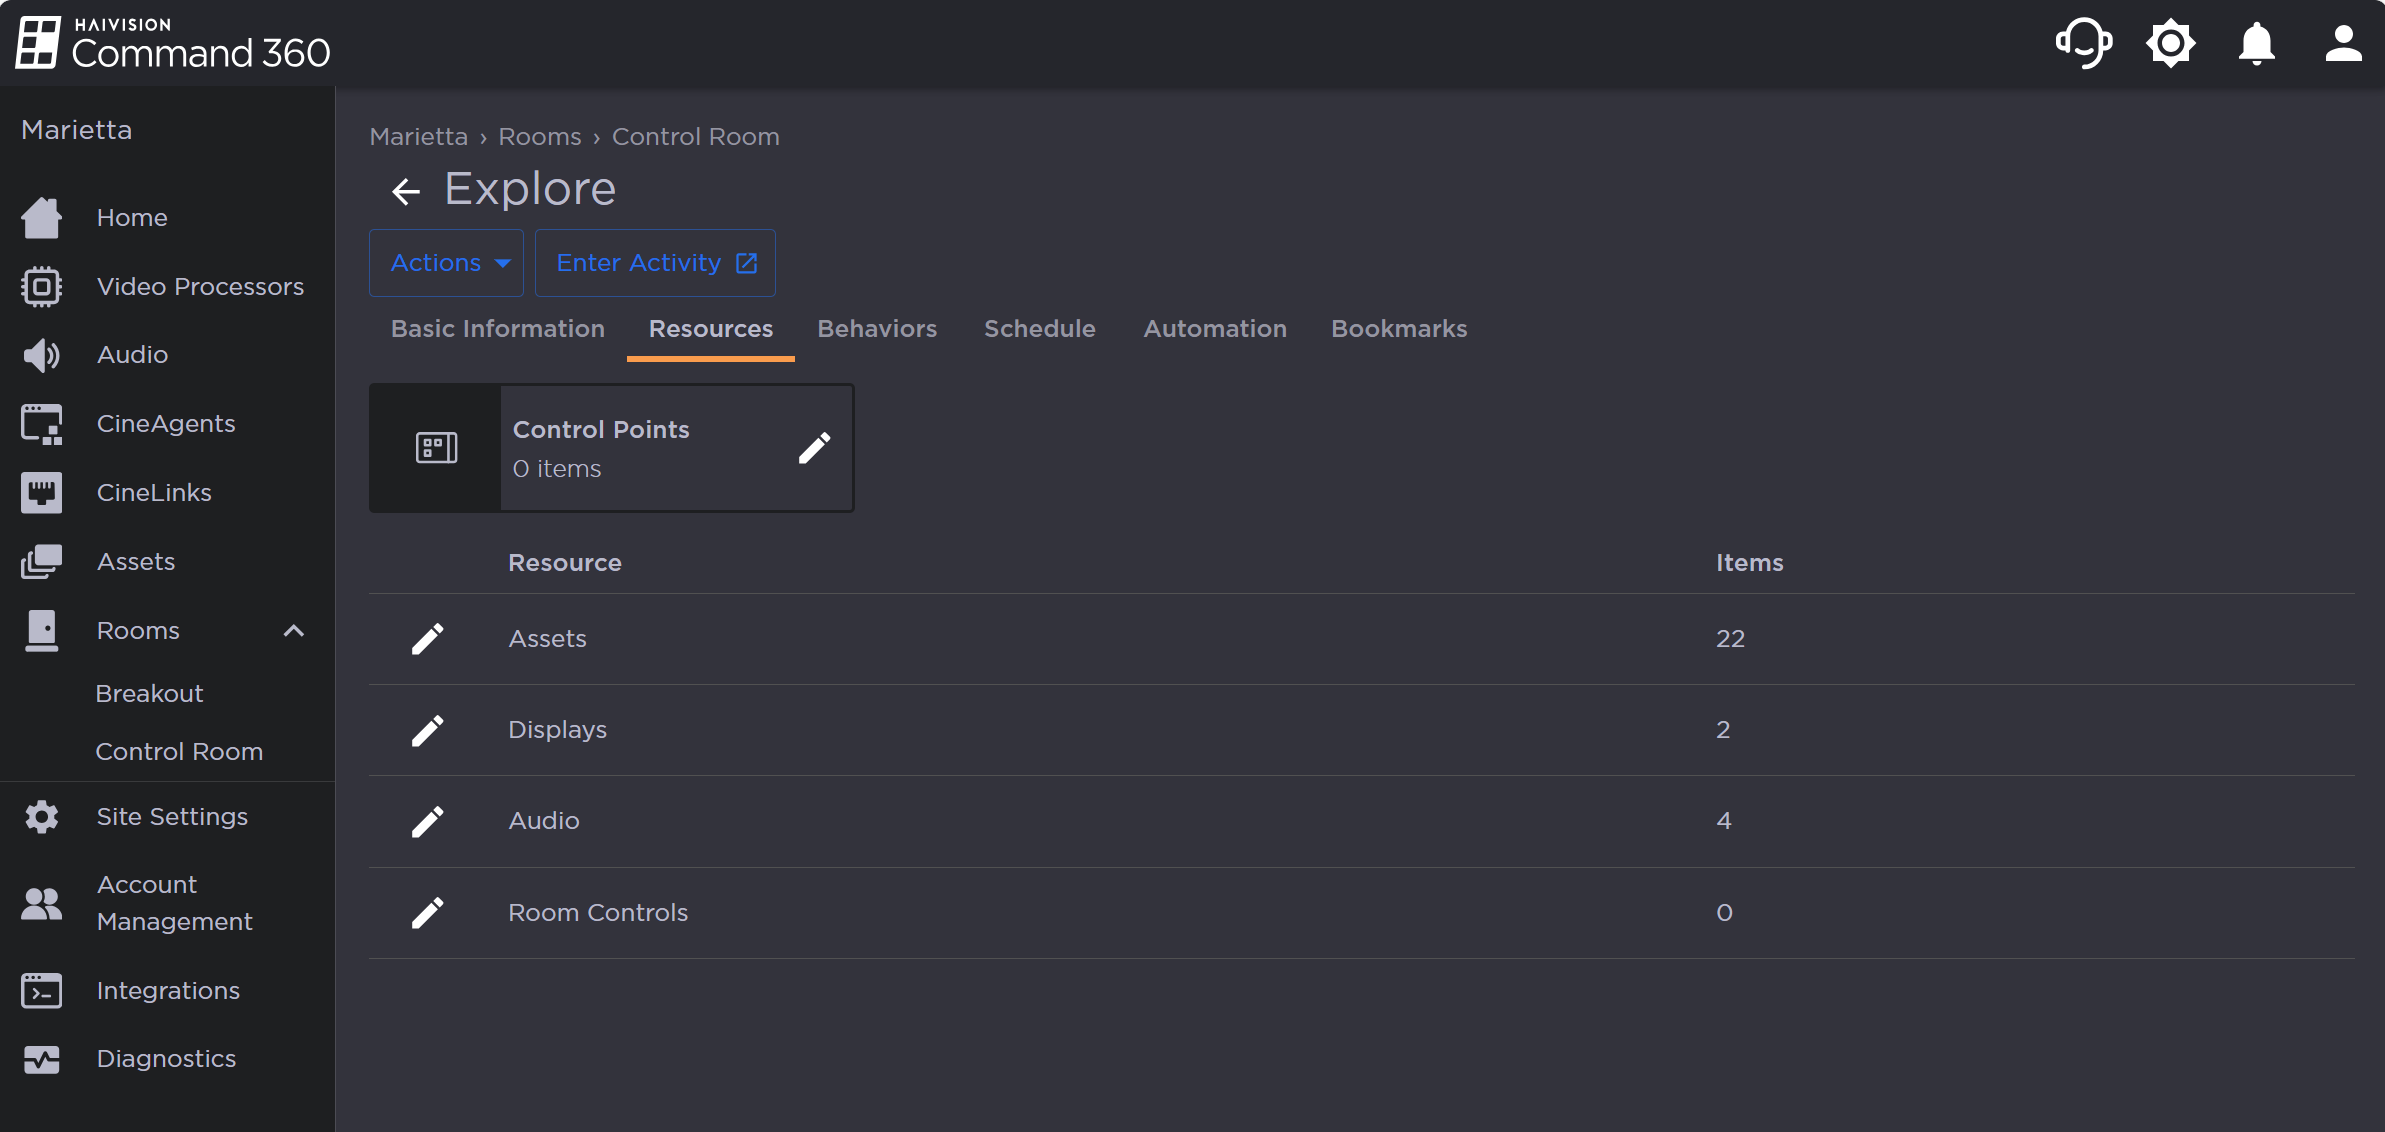
Task: Open the Actions dropdown
Action: click(447, 263)
